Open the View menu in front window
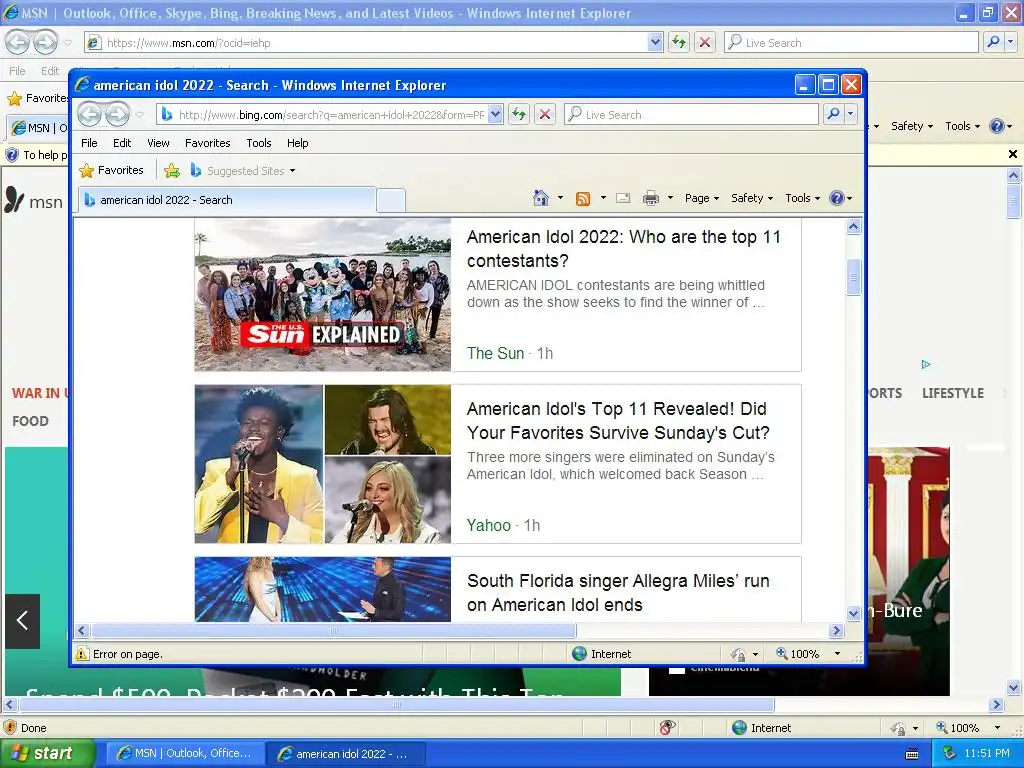This screenshot has width=1024, height=768. click(x=158, y=143)
